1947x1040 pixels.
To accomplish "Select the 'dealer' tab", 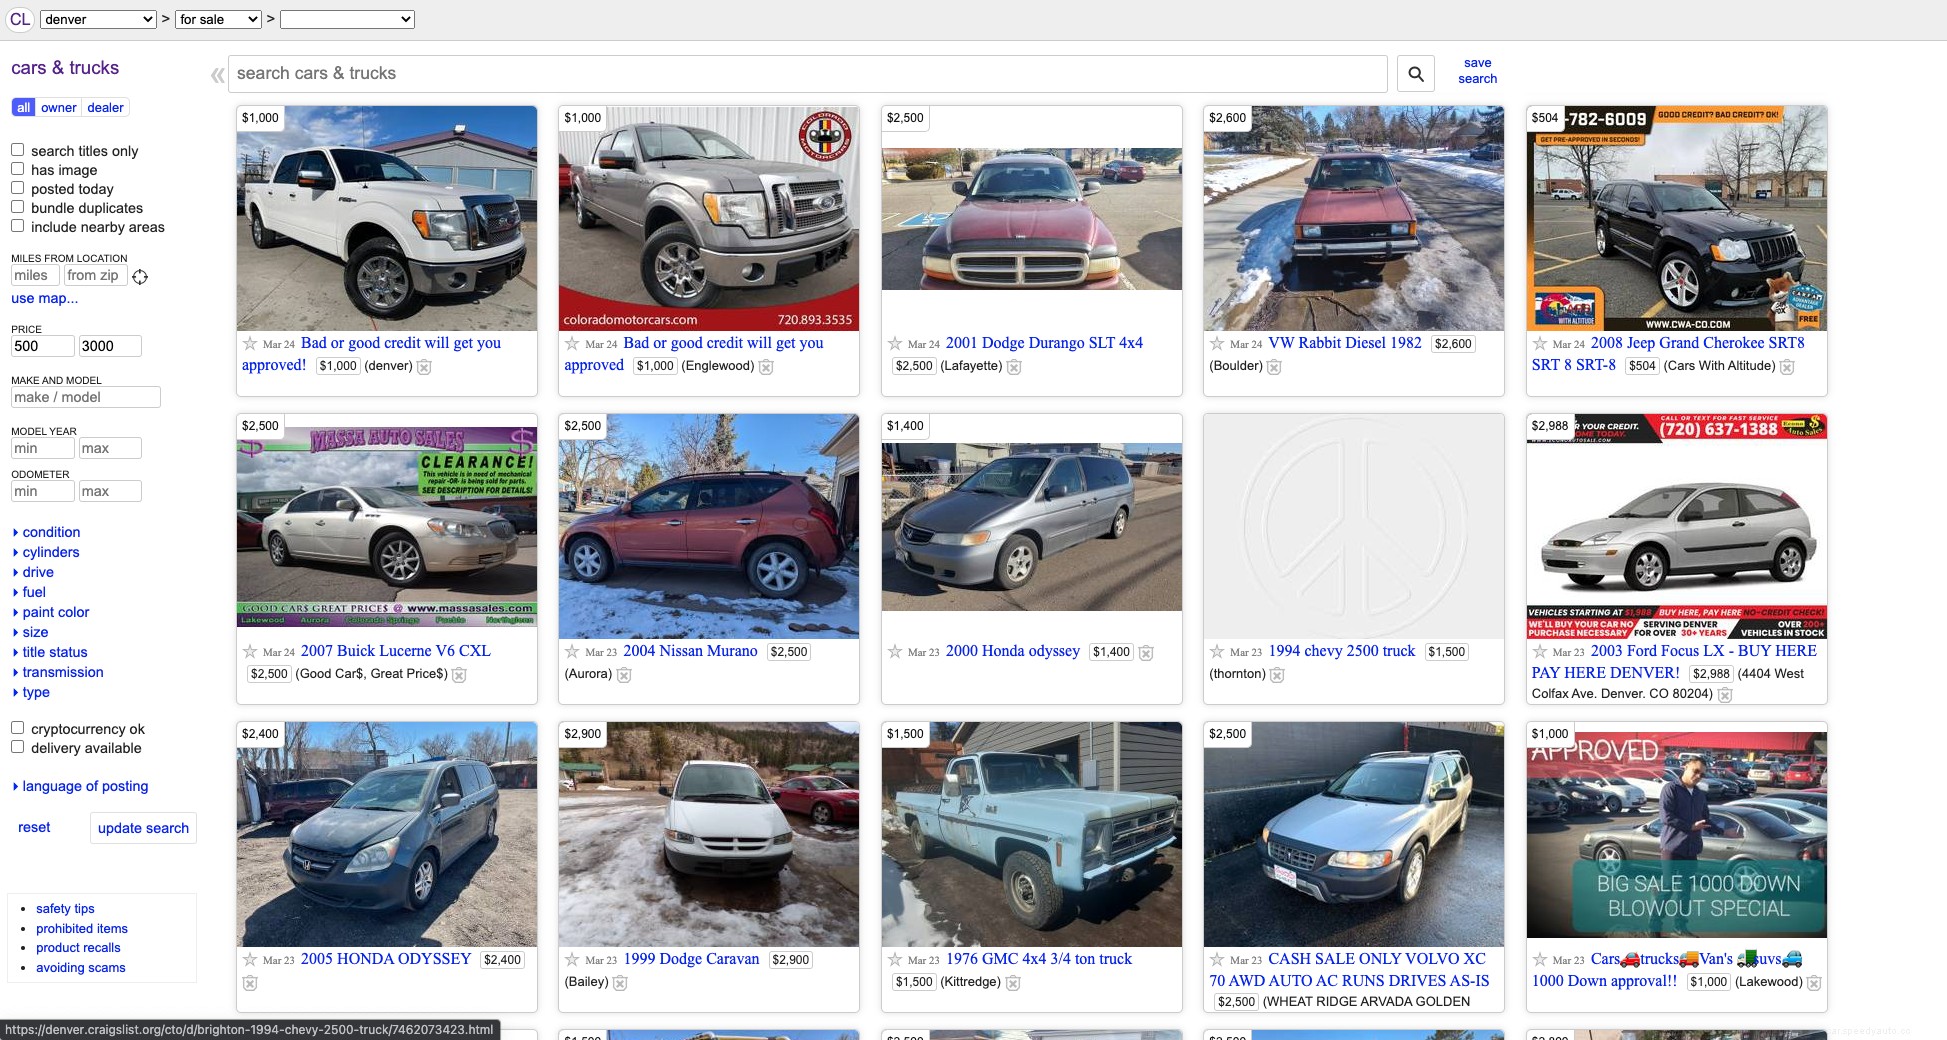I will coord(104,107).
